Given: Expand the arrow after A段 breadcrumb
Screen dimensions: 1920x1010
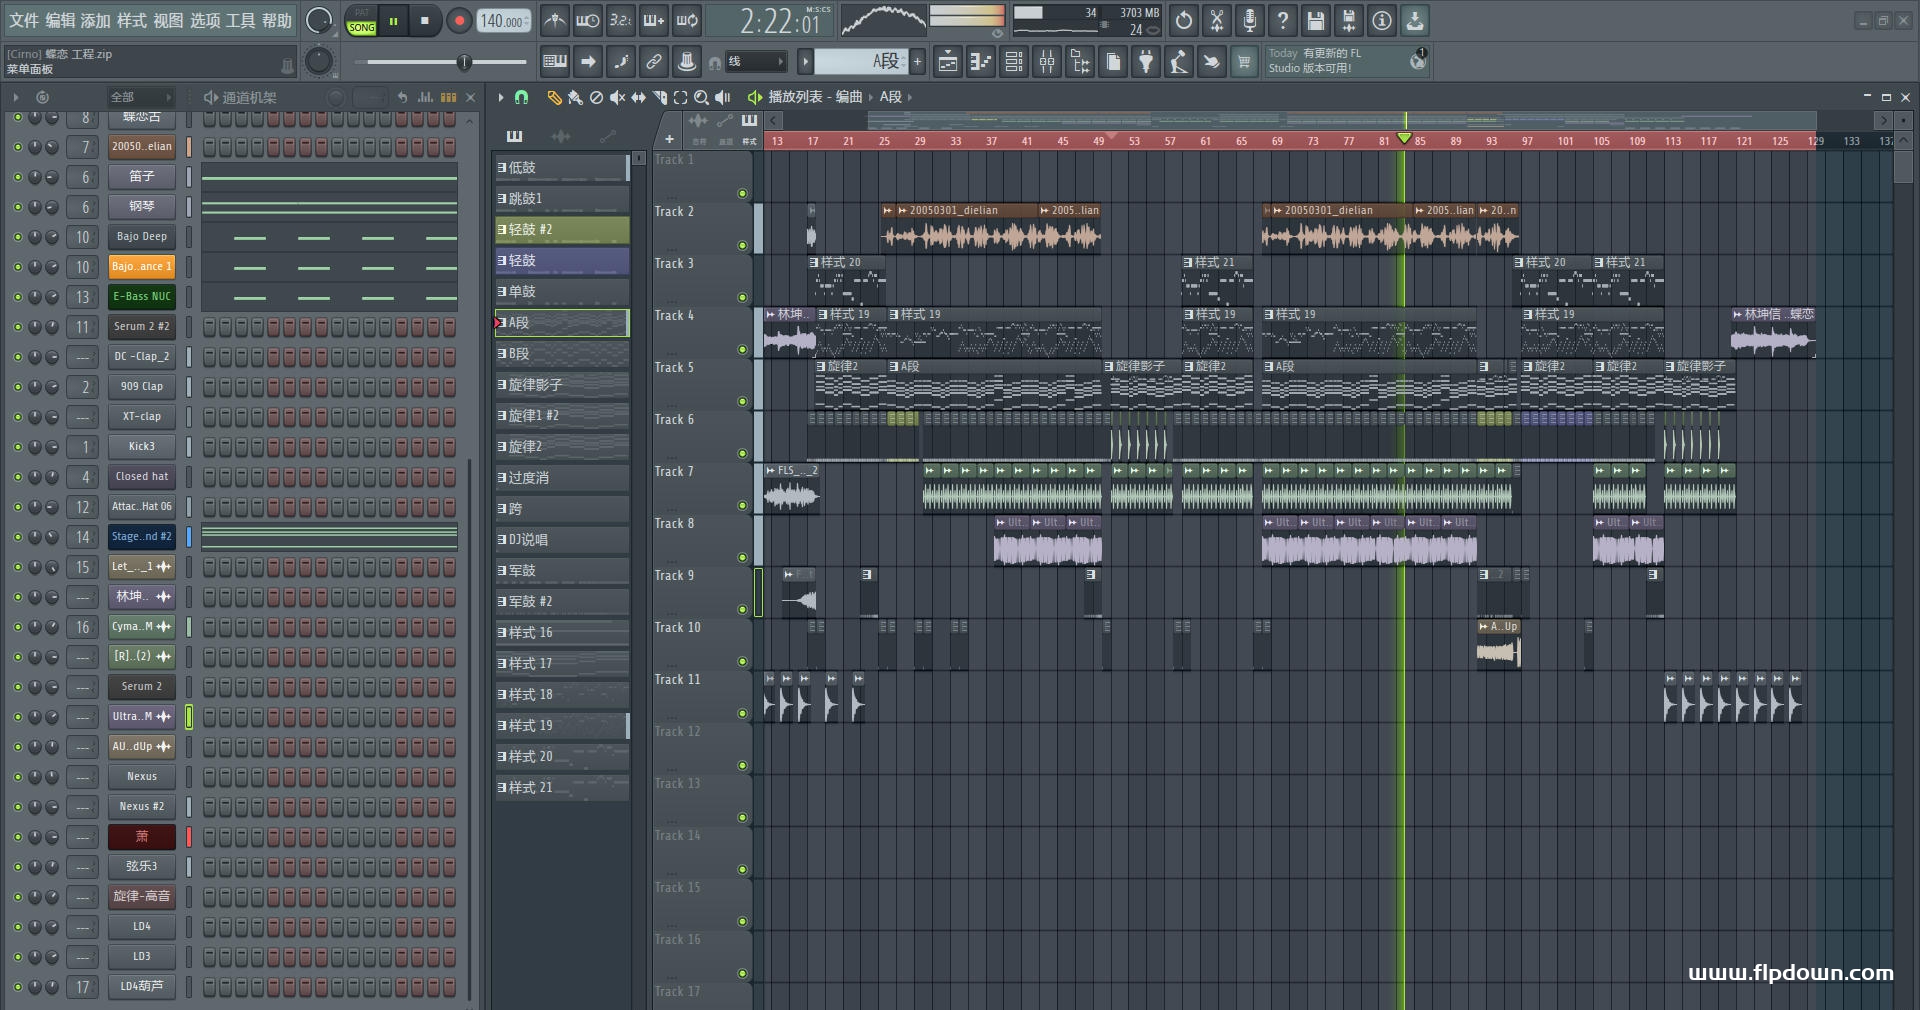Looking at the screenshot, I should coord(909,97).
